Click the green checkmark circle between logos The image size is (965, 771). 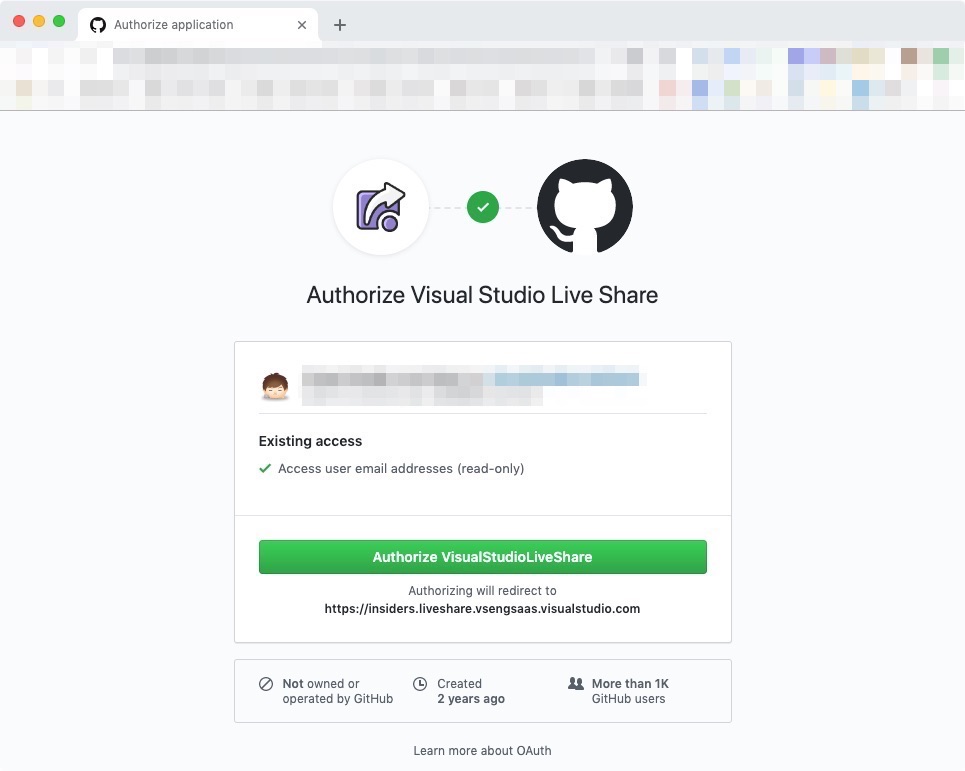coord(482,207)
